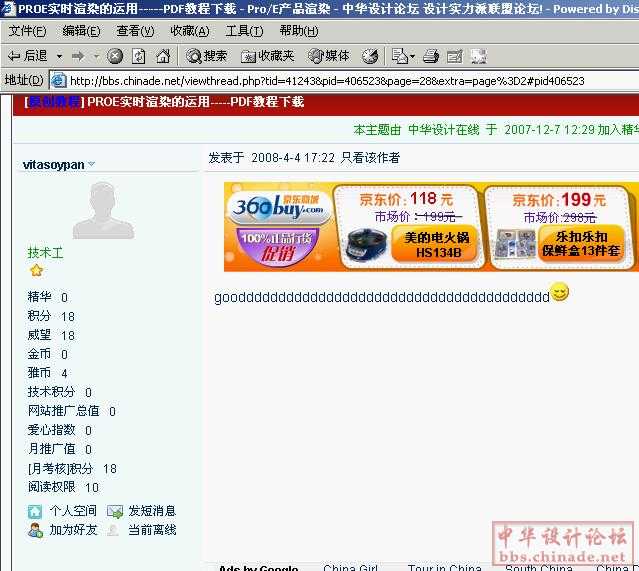Open the Forward history dropdown arrow
Viewport: 639px width, 571px height.
coord(97,56)
